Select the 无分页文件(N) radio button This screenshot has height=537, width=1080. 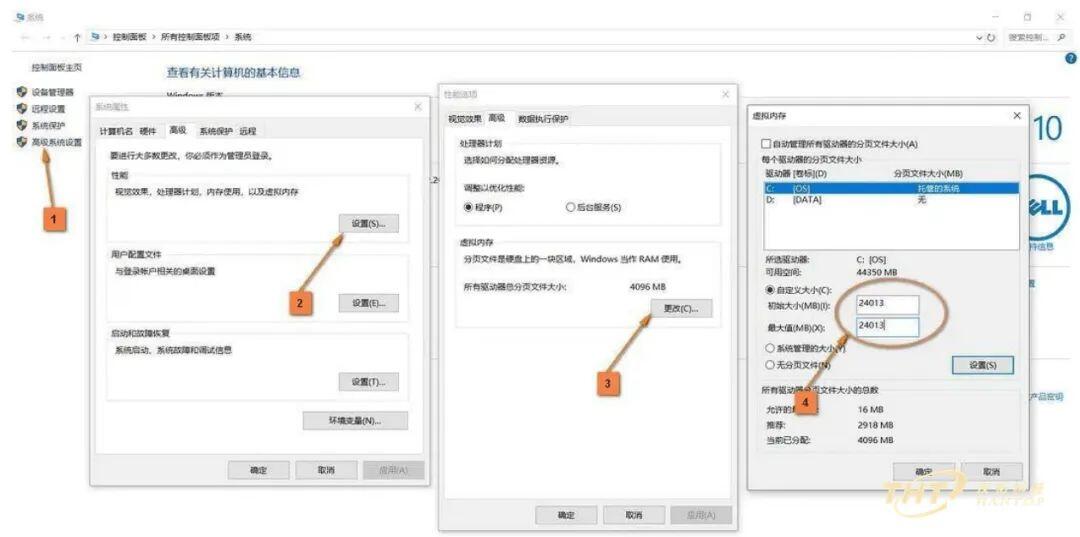tap(770, 365)
